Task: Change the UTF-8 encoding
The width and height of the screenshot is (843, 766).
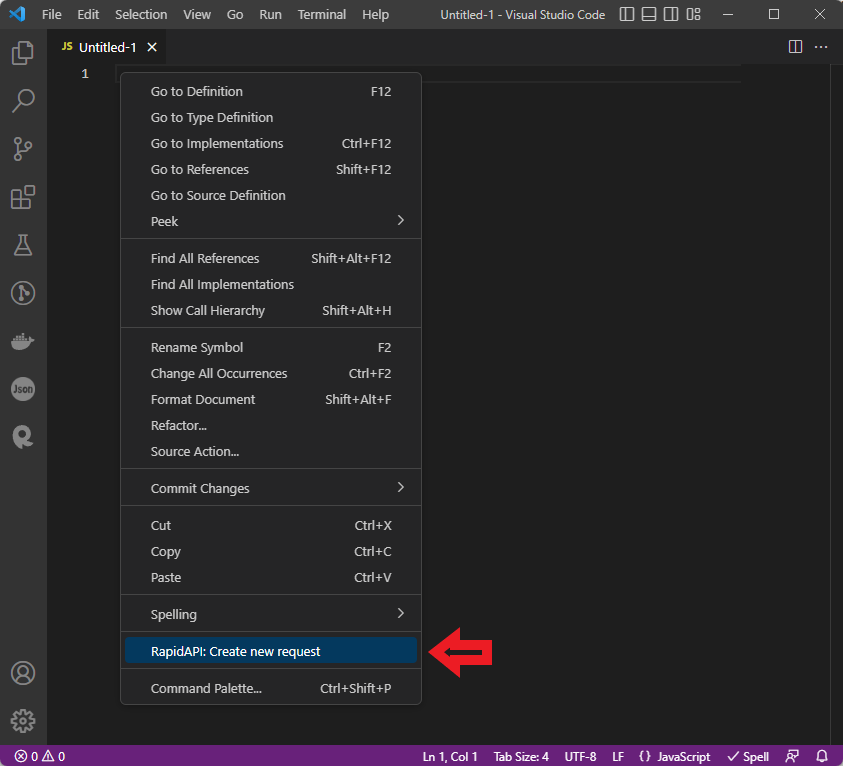Action: pyautogui.click(x=580, y=756)
